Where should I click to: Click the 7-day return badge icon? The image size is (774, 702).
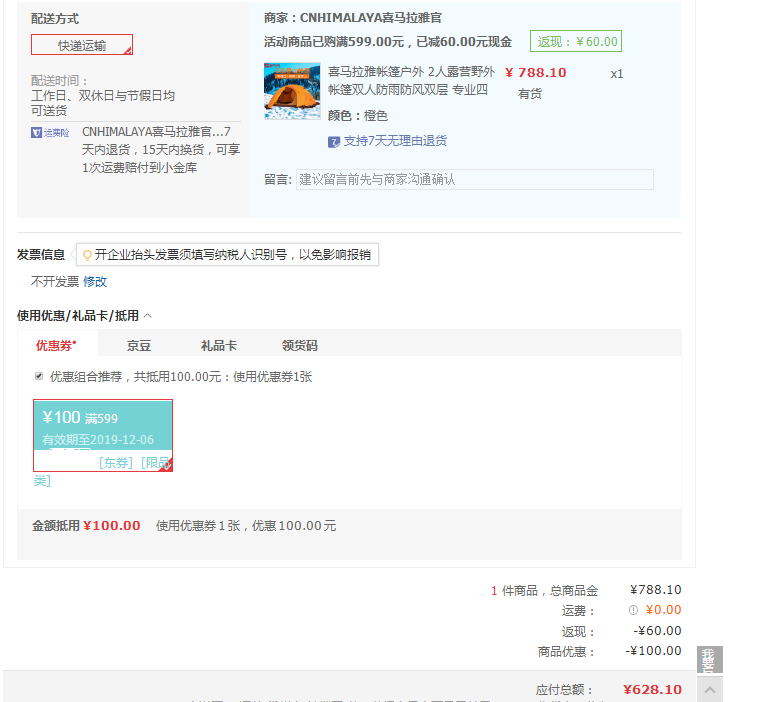[334, 142]
